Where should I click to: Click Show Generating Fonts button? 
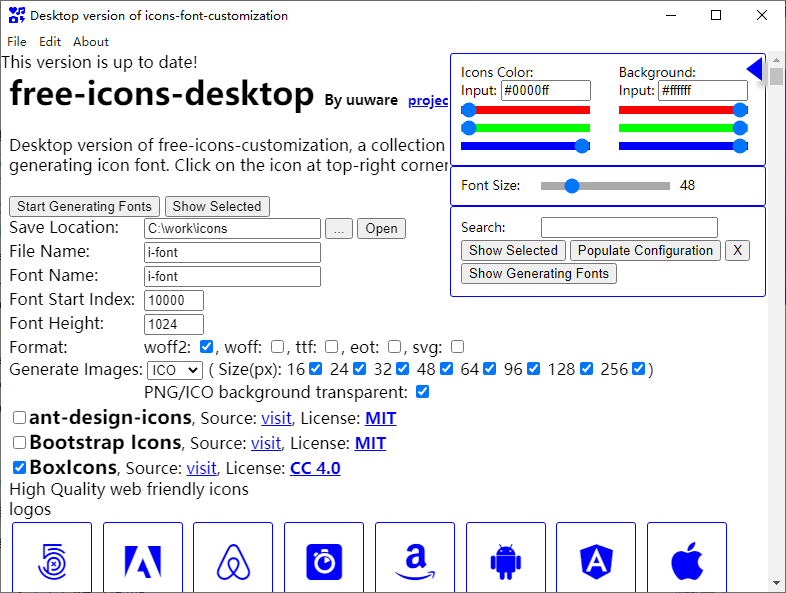pyautogui.click(x=539, y=273)
